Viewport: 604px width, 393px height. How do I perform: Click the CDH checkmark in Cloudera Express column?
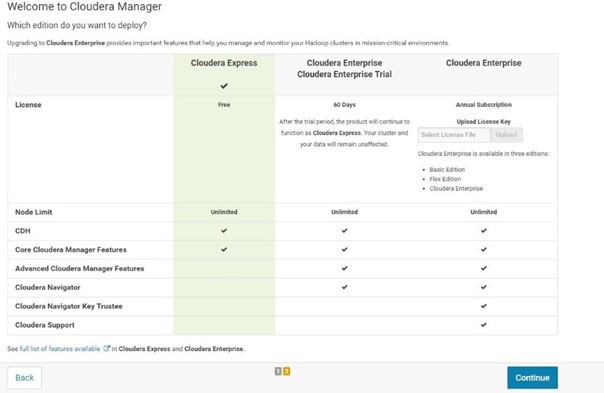tap(224, 230)
